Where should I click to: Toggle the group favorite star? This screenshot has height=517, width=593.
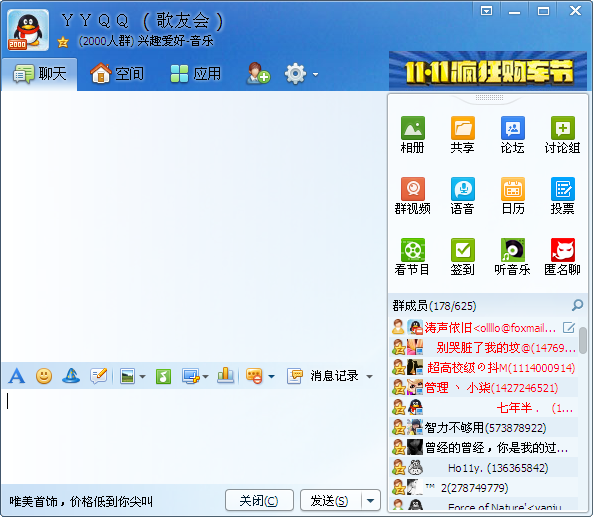(63, 42)
